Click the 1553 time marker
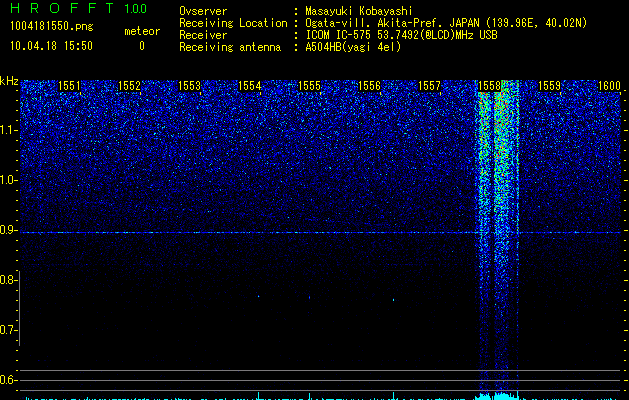The image size is (629, 400). [189, 86]
